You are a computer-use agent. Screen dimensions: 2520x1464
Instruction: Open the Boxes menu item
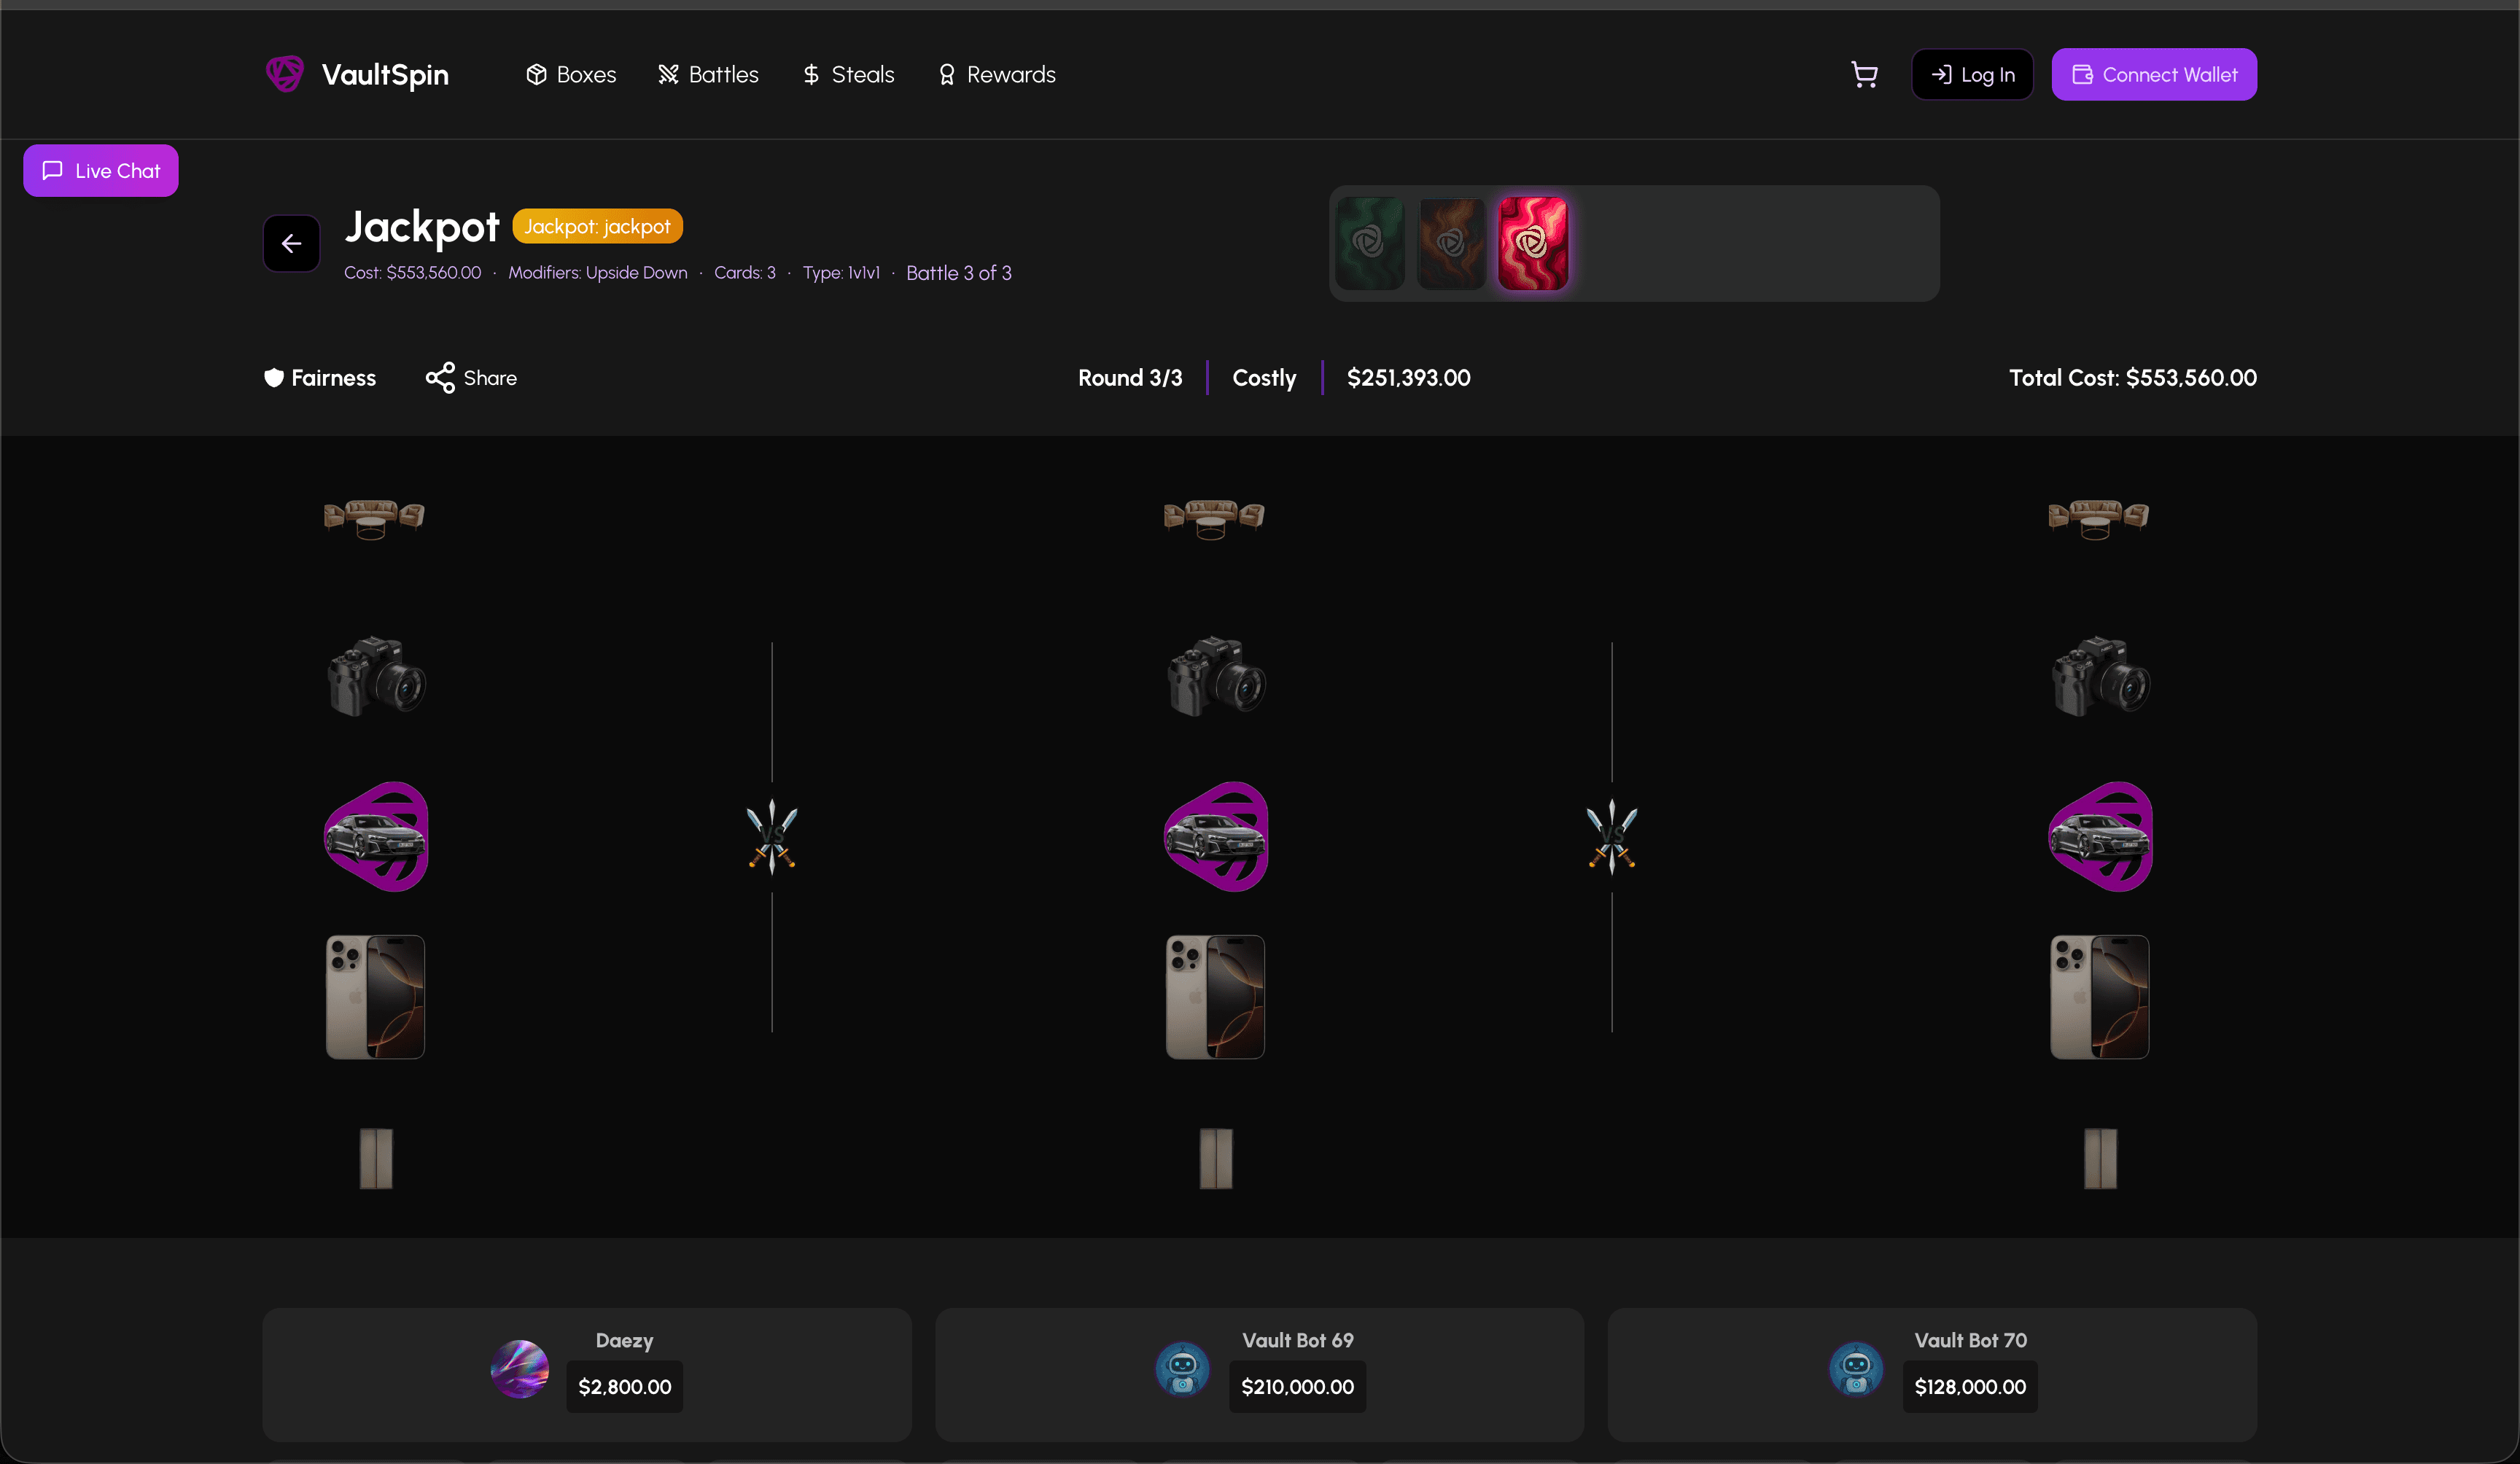[x=571, y=75]
